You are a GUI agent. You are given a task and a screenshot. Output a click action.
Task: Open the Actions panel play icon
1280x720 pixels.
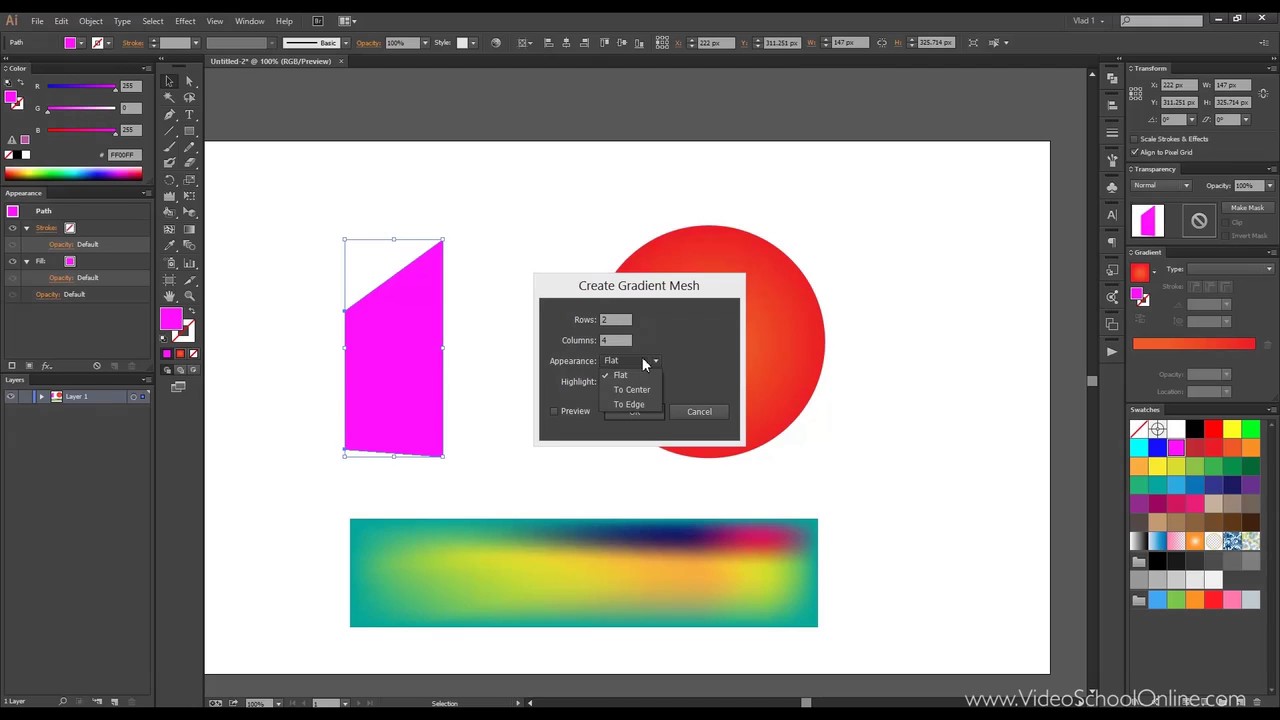click(x=1112, y=351)
